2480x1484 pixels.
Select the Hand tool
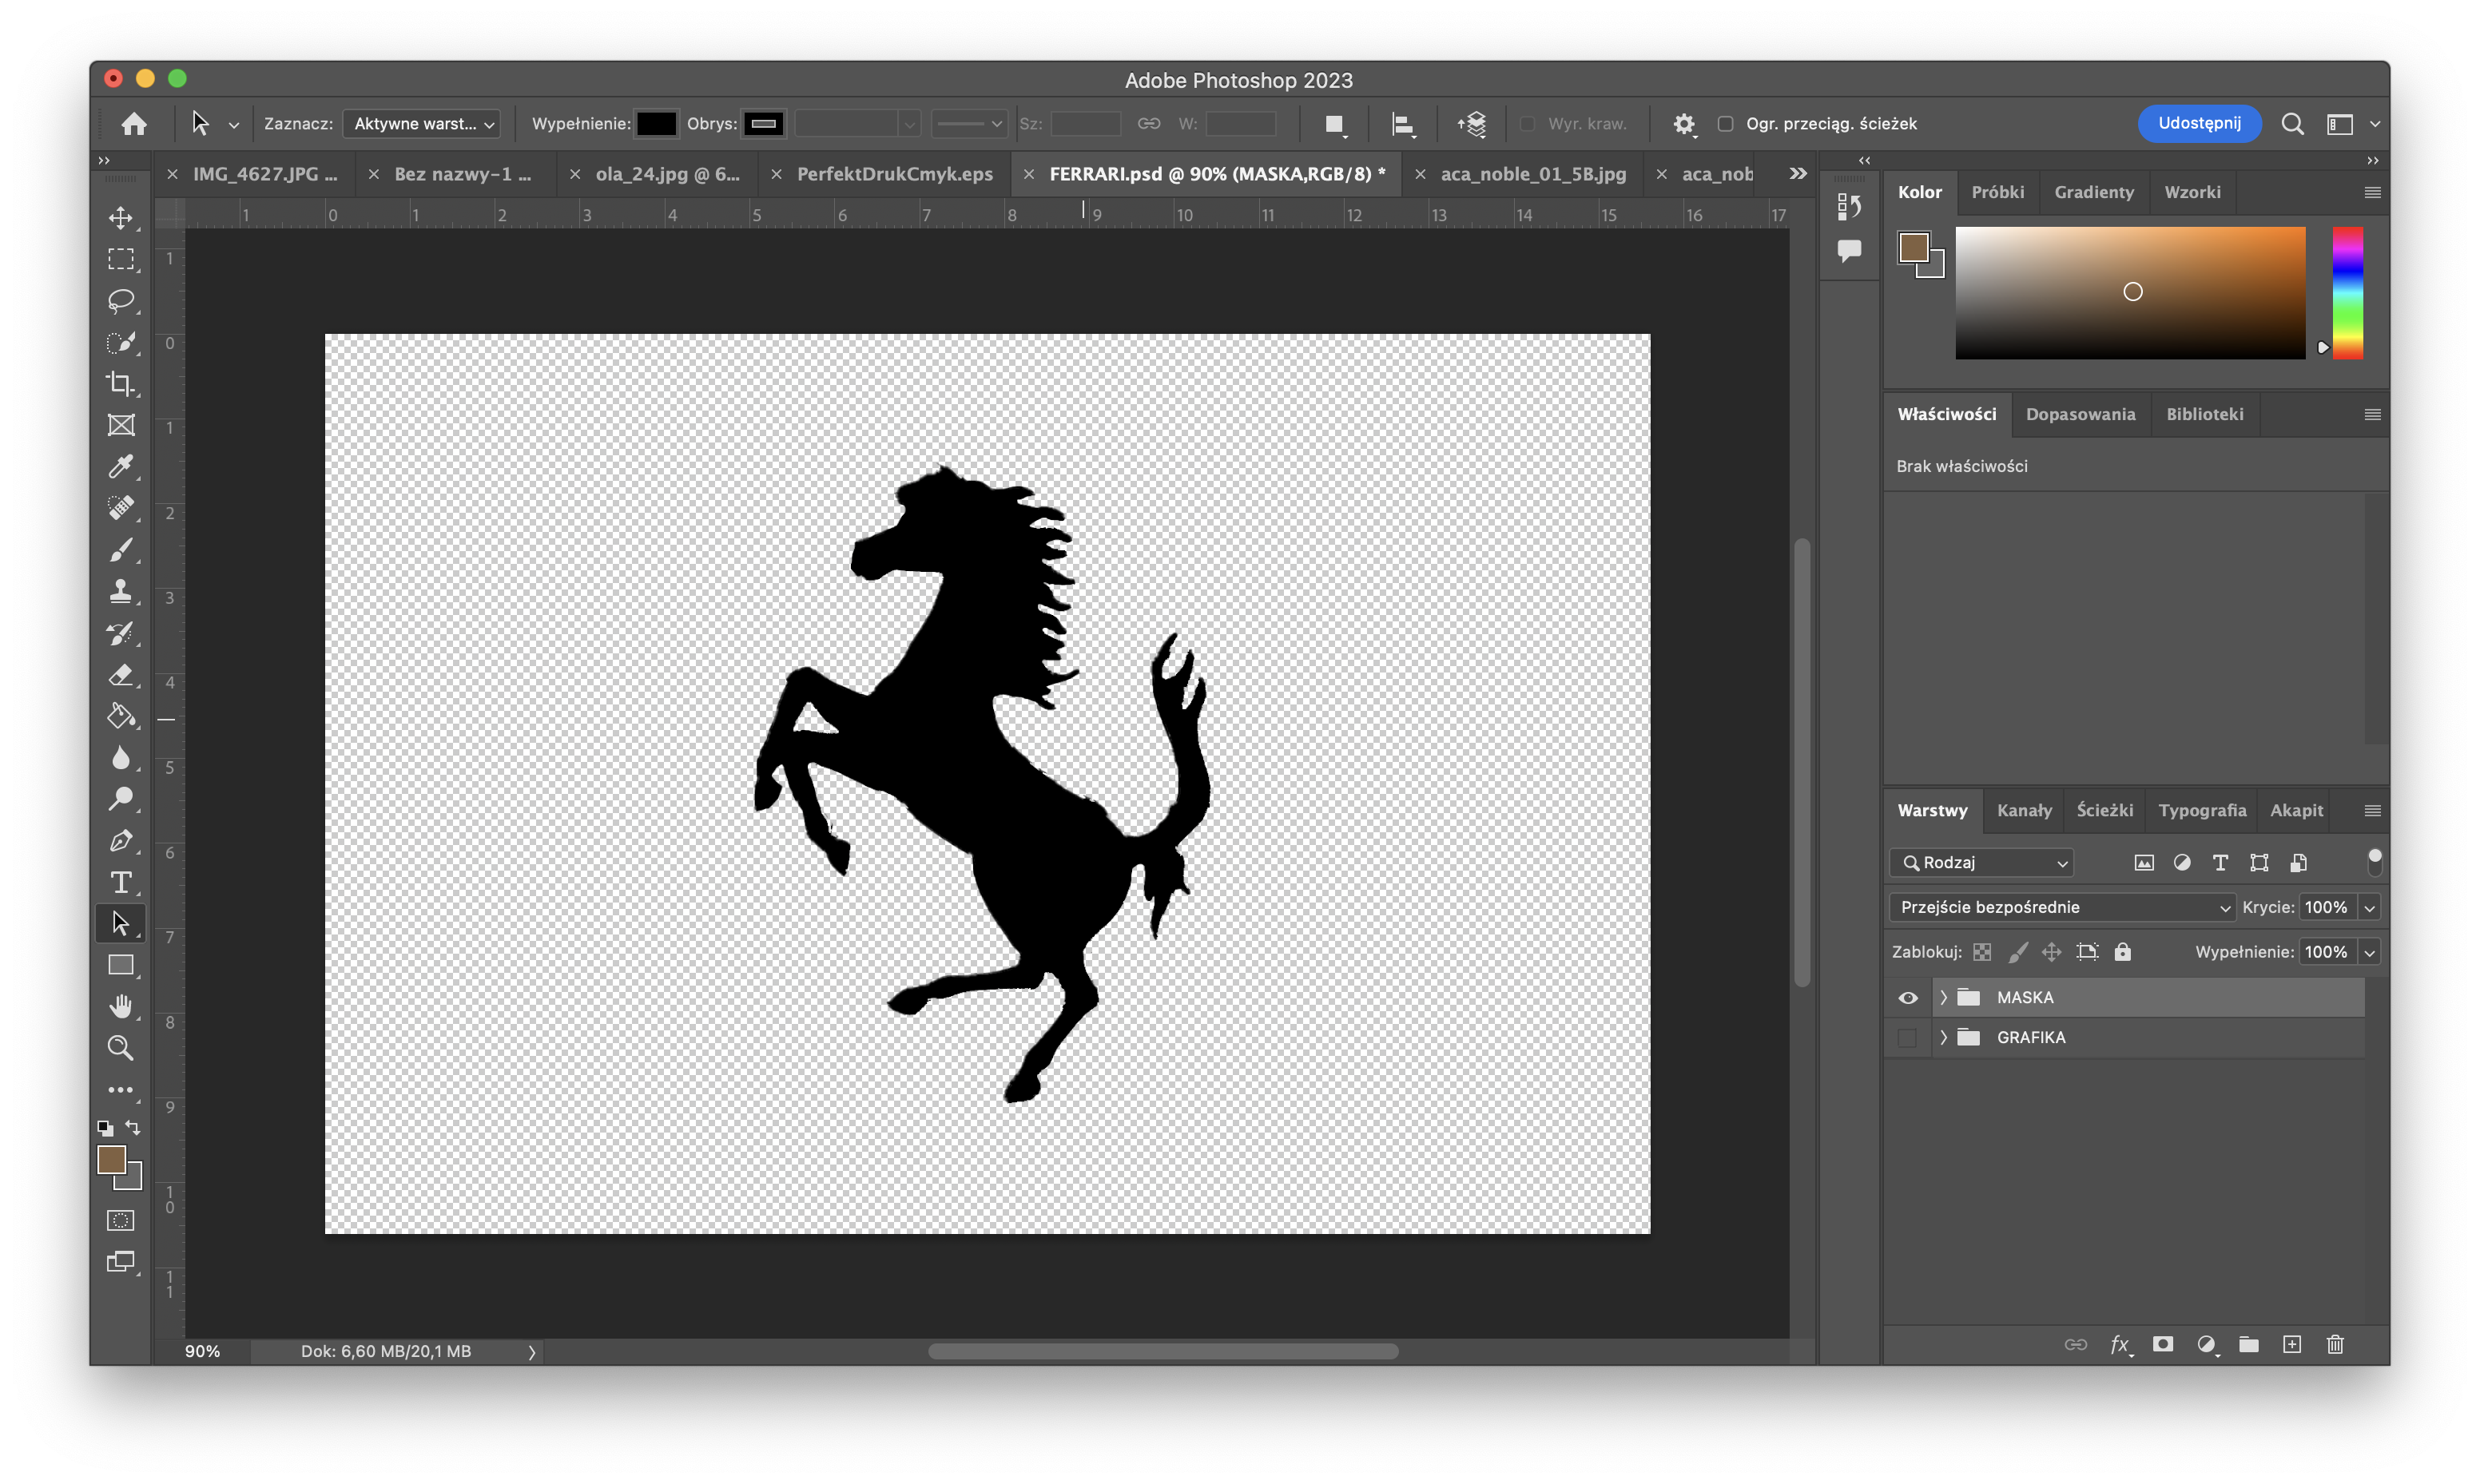click(x=121, y=1006)
